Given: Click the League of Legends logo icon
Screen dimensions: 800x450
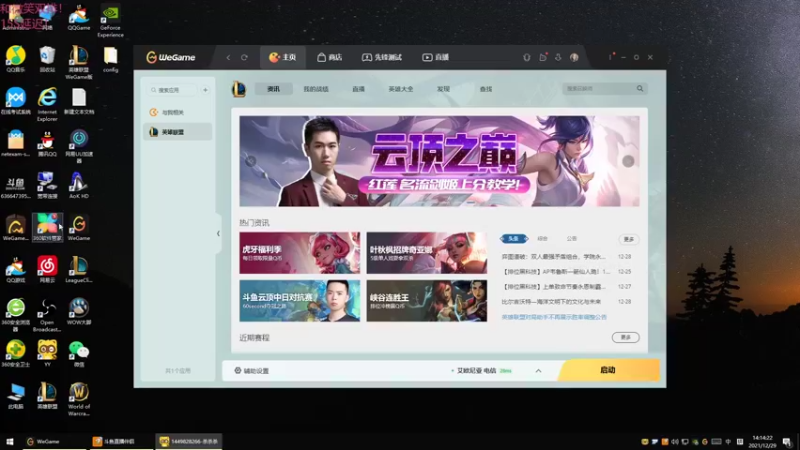Looking at the screenshot, I should coord(239,89).
